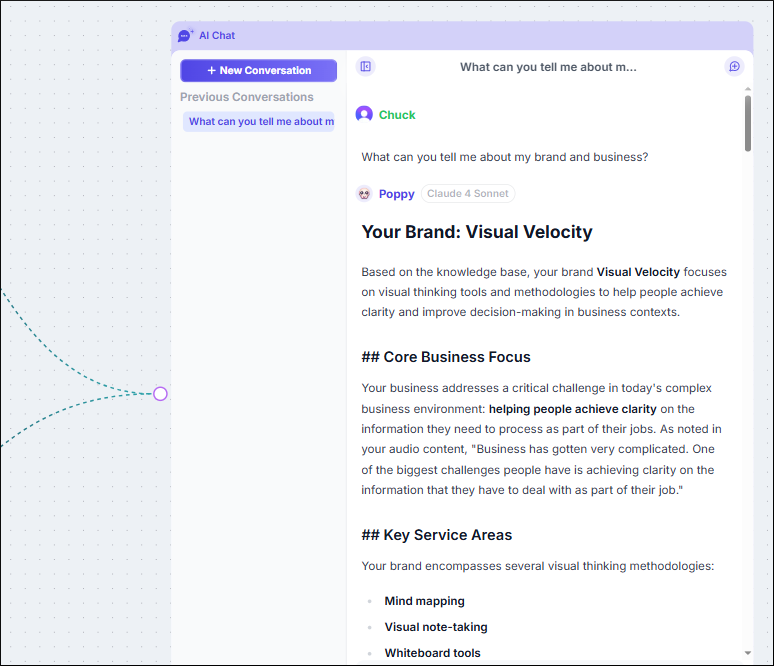Click the scroll down arrow in chat
774x666 pixels.
747,652
